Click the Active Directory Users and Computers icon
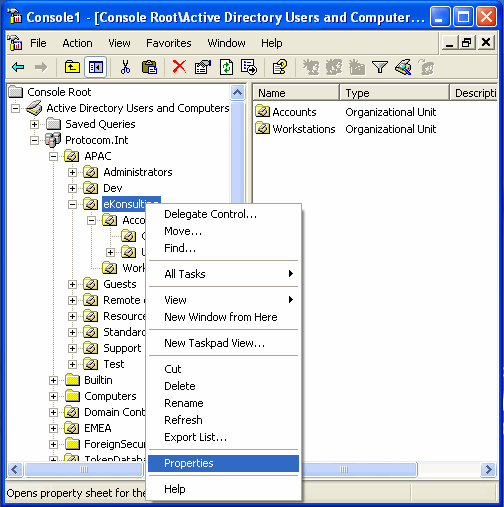The height and width of the screenshot is (507, 504). point(34,108)
